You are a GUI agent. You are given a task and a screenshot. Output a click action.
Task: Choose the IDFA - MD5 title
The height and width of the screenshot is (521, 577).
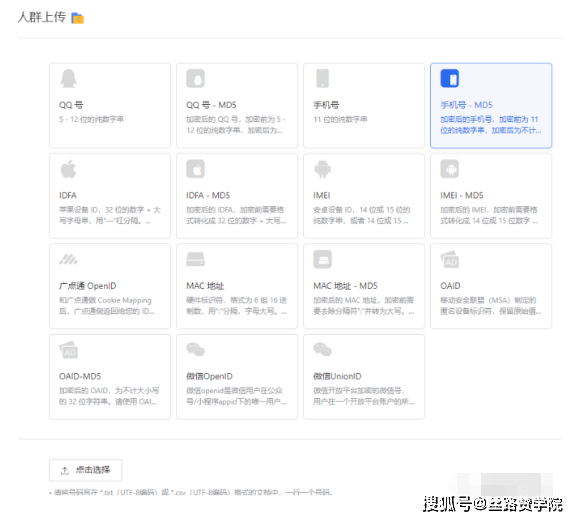[208, 195]
